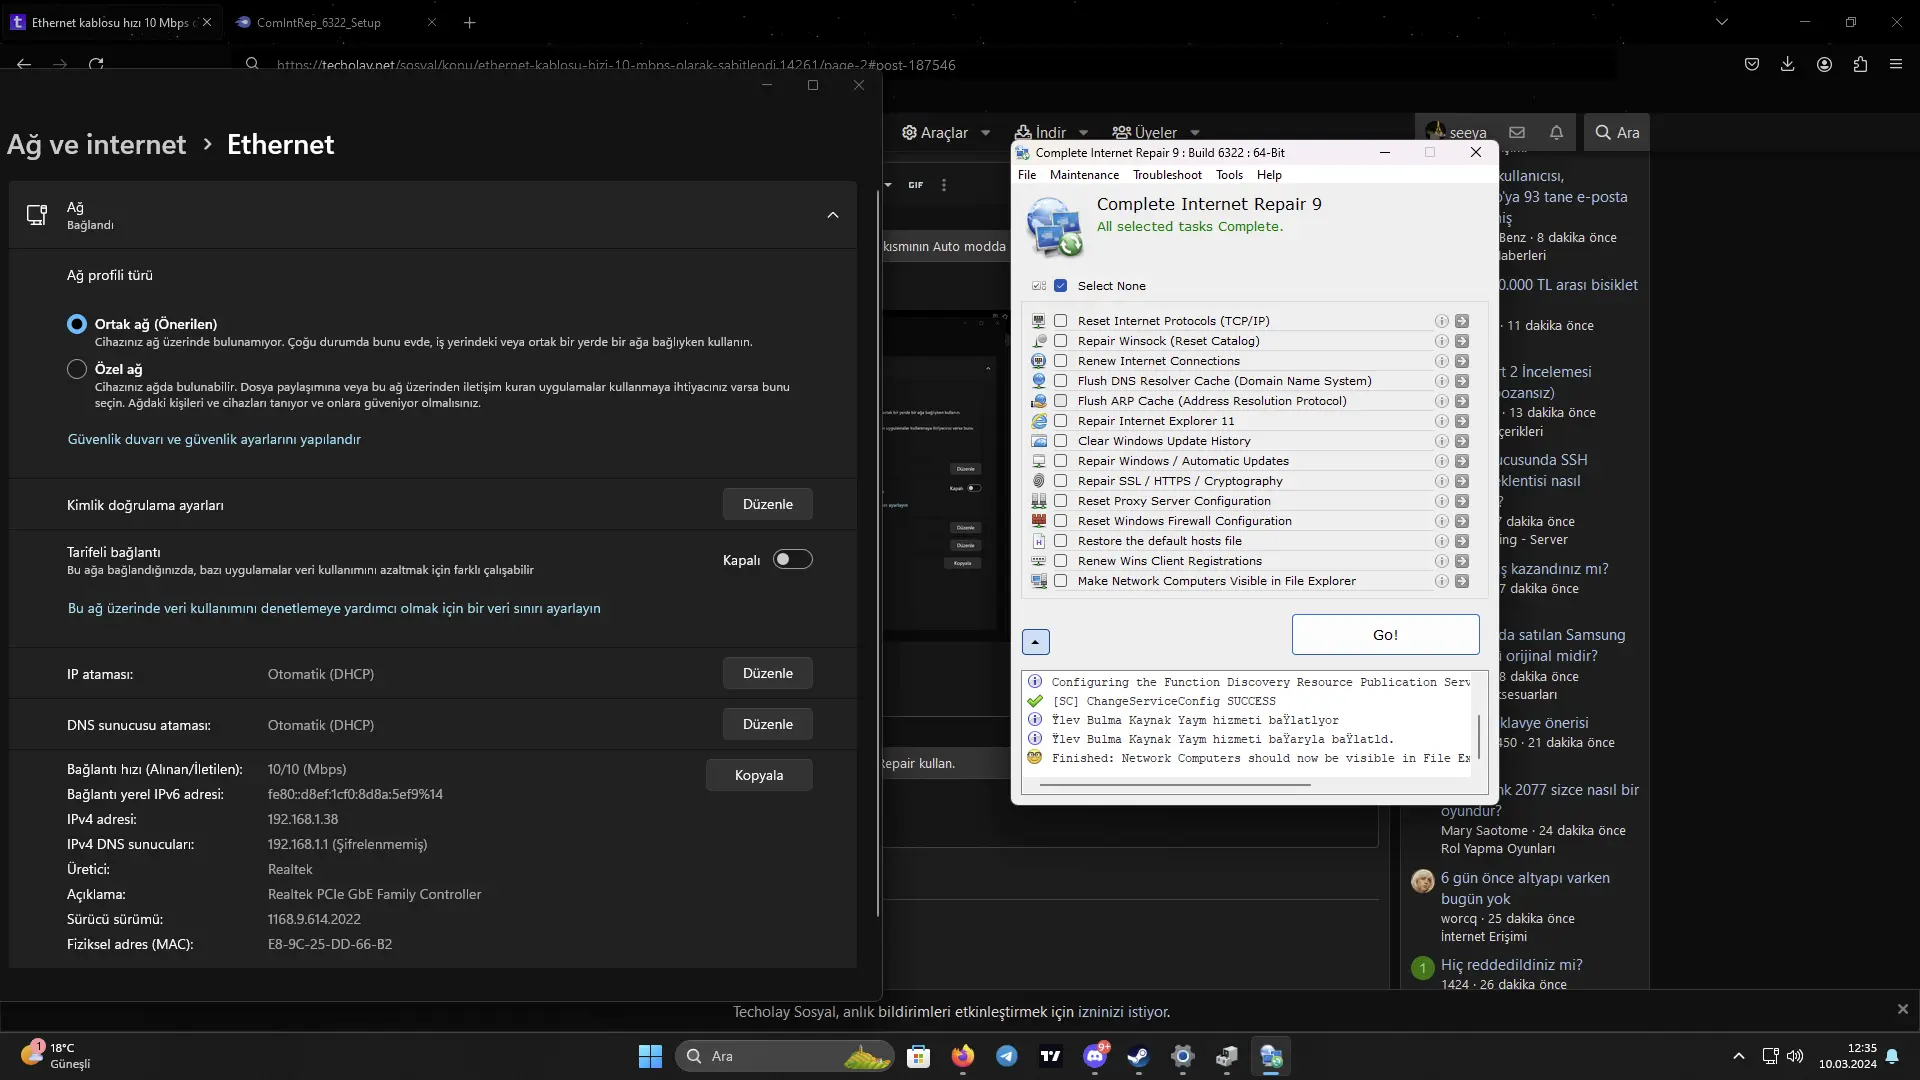Viewport: 1920px width, 1080px height.
Task: Click run arrow for Repair SSL / HTTPS / Cryptography
Action: [x=1462, y=481]
